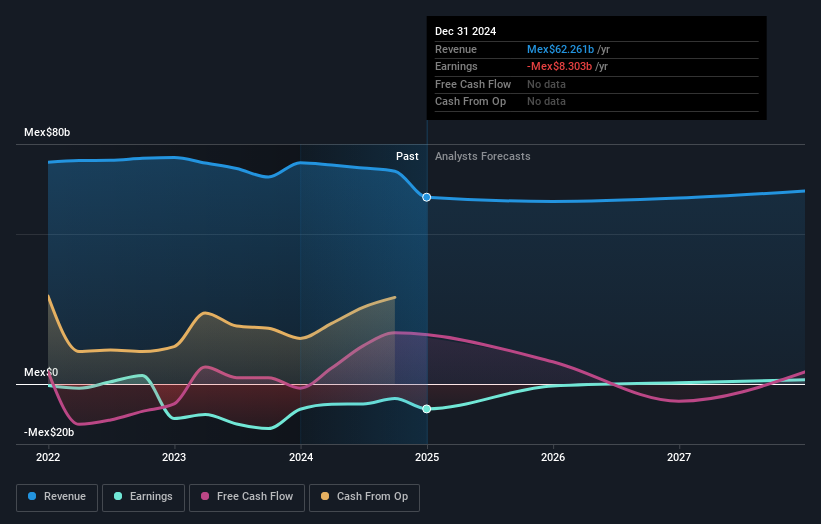
Task: Click the 2026 x-axis label
Action: (x=553, y=458)
